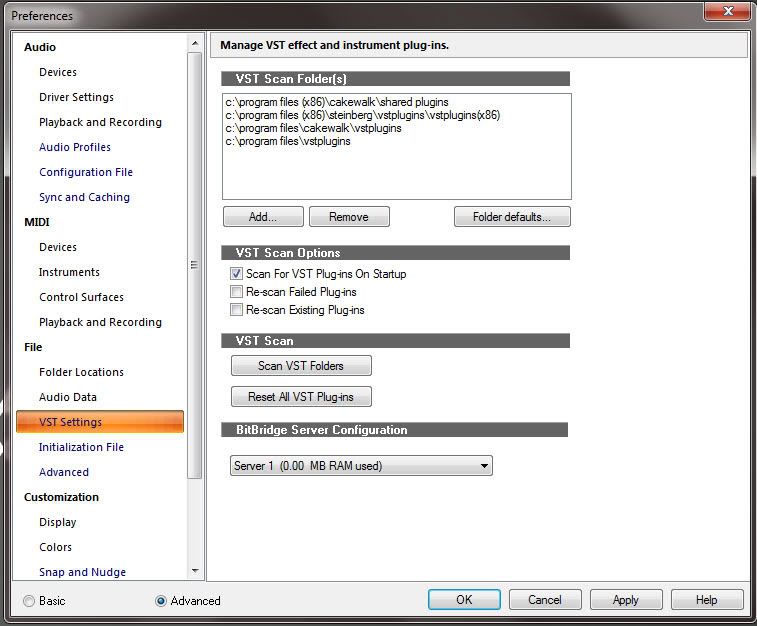Select the Advanced radio button
Image resolution: width=757 pixels, height=626 pixels.
(161, 601)
